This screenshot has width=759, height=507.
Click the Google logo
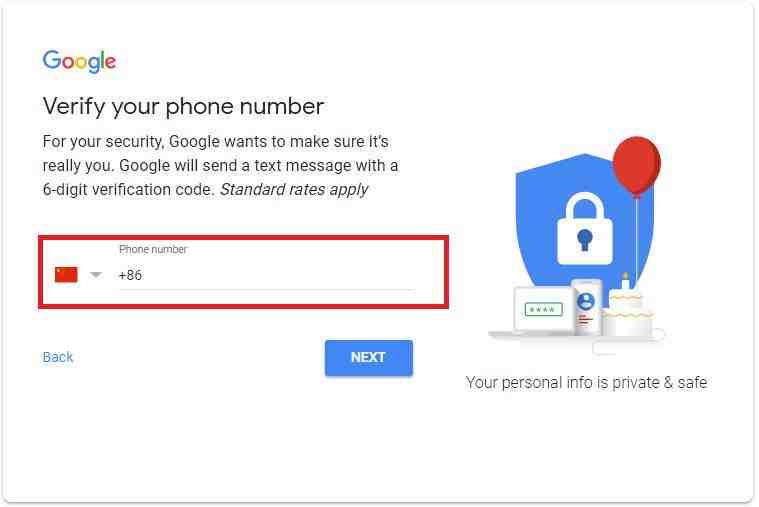(x=79, y=61)
